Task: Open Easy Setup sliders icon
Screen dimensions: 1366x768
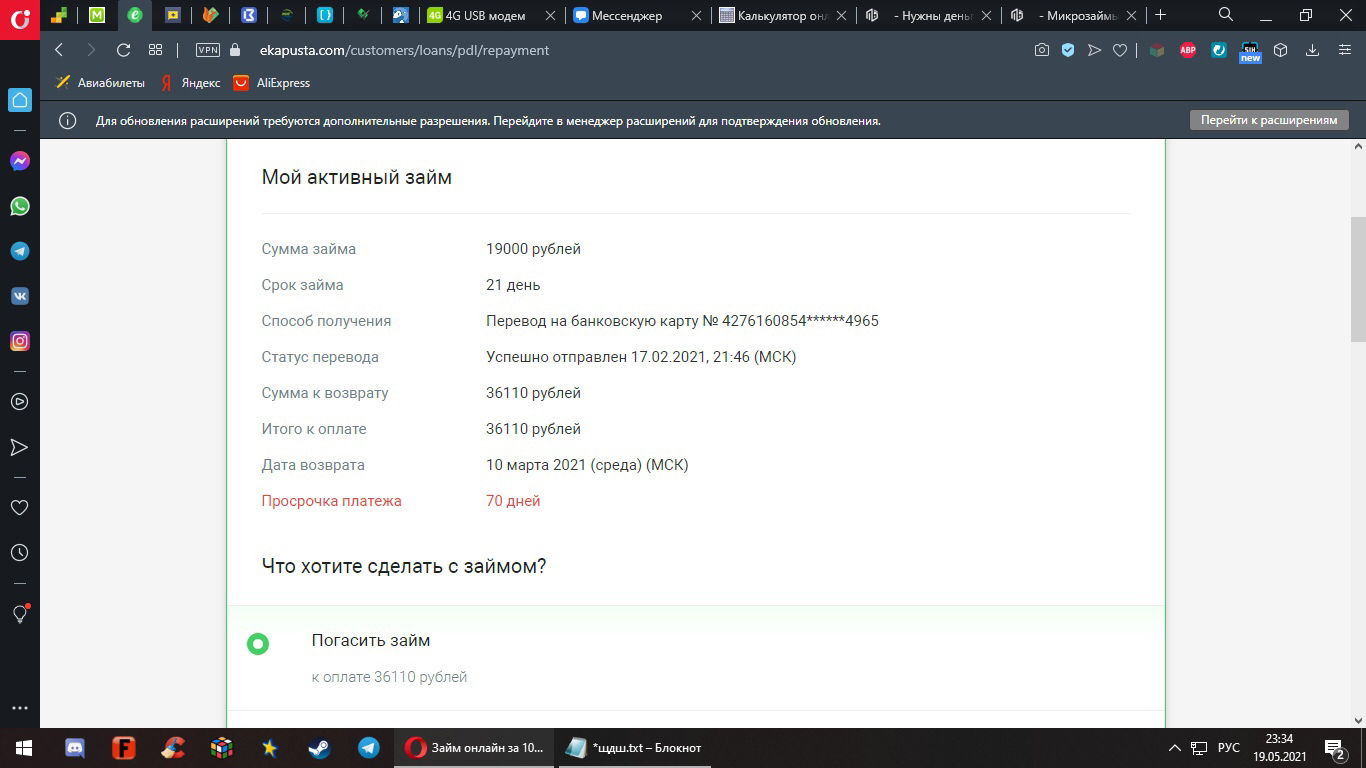Action: (1344, 50)
